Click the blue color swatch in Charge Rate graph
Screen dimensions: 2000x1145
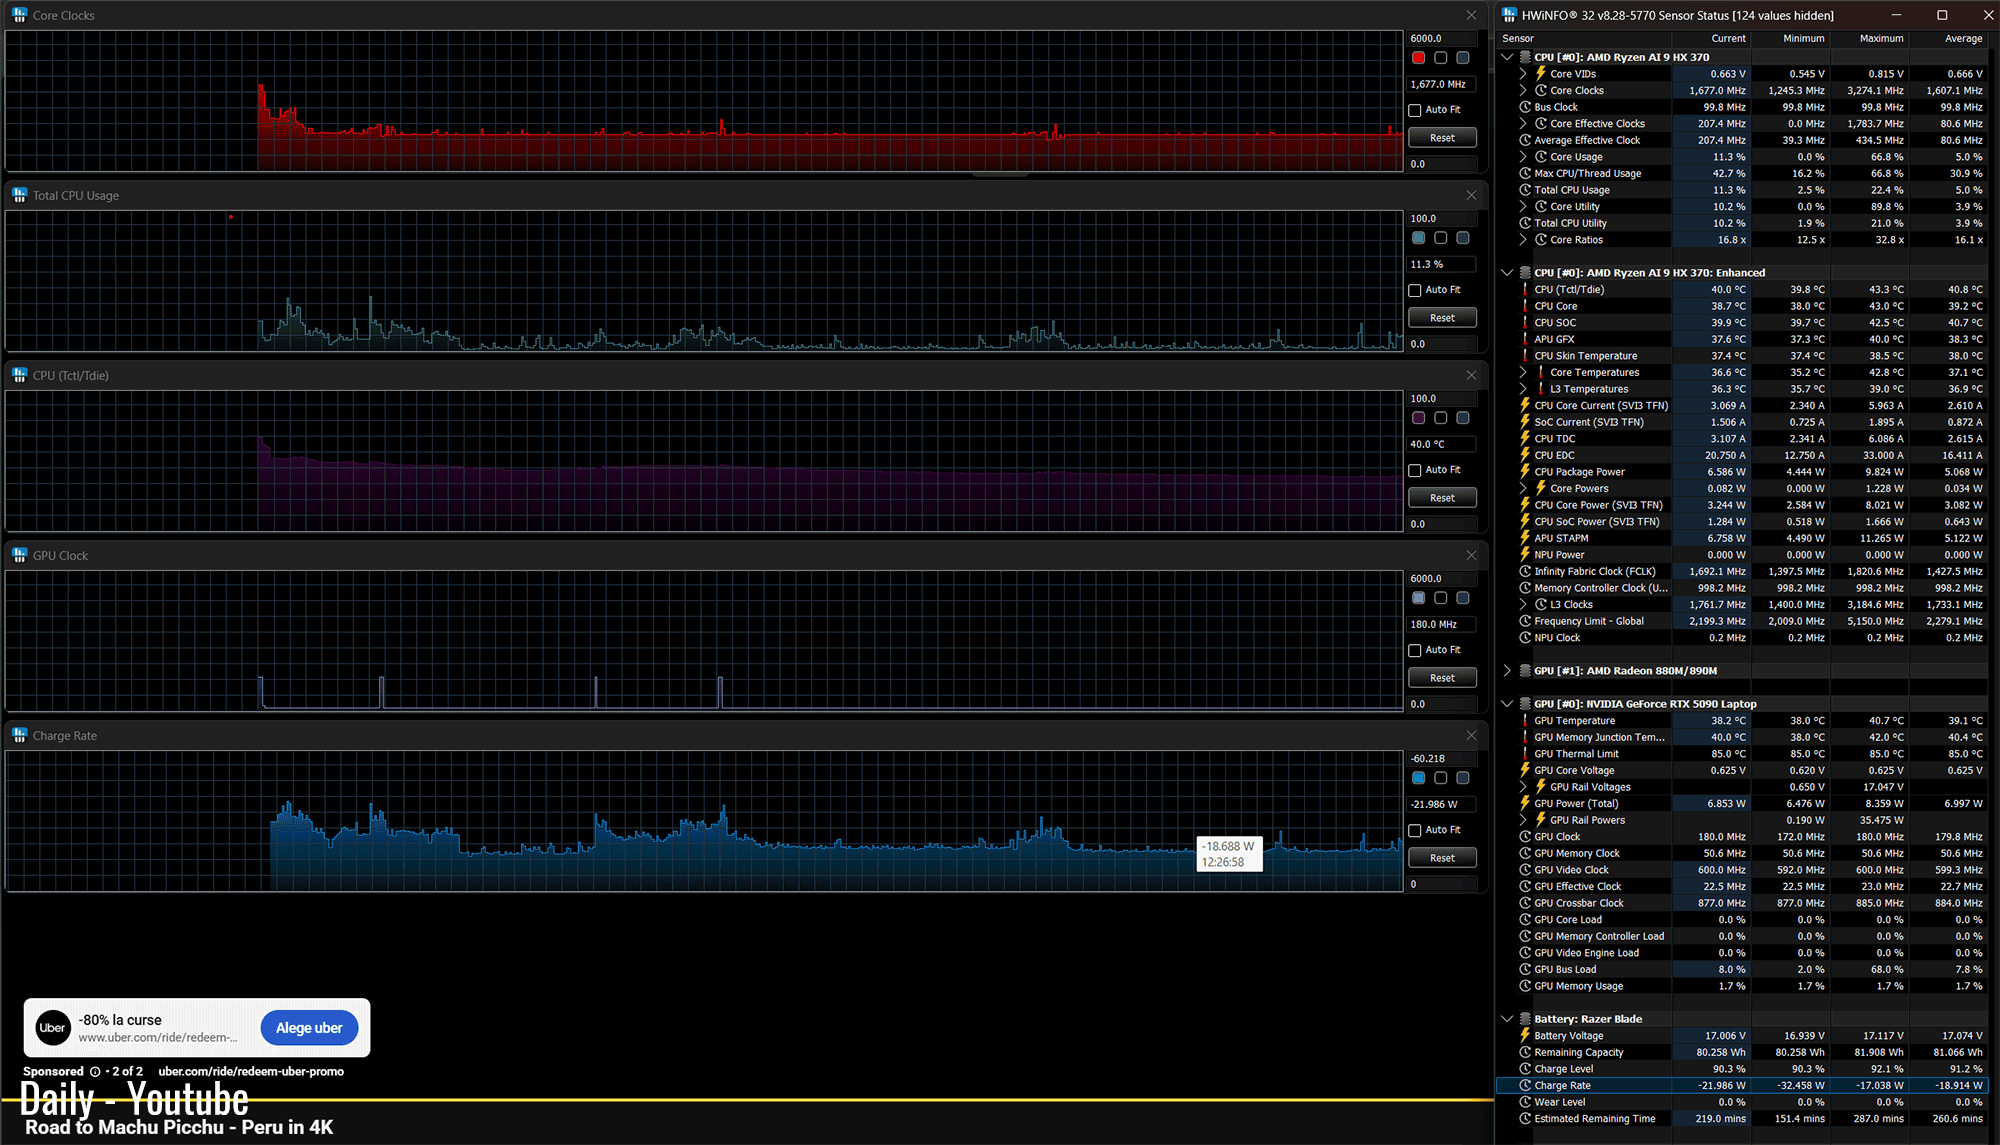point(1418,778)
